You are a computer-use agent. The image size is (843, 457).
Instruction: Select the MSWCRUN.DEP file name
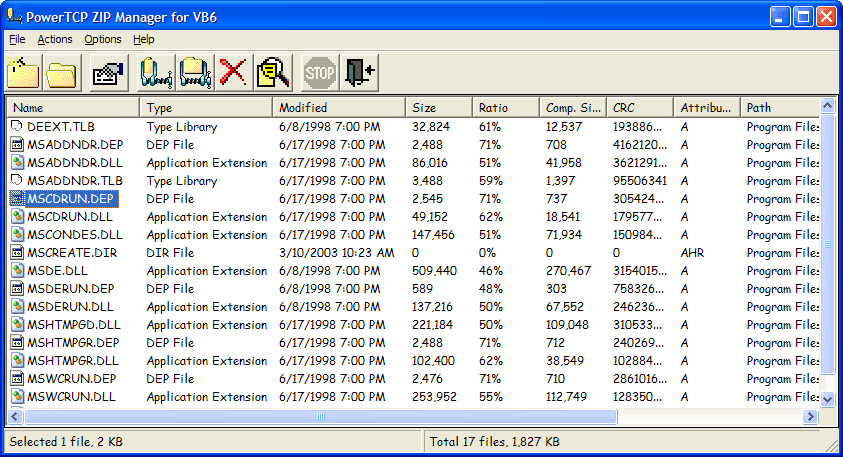coord(72,379)
